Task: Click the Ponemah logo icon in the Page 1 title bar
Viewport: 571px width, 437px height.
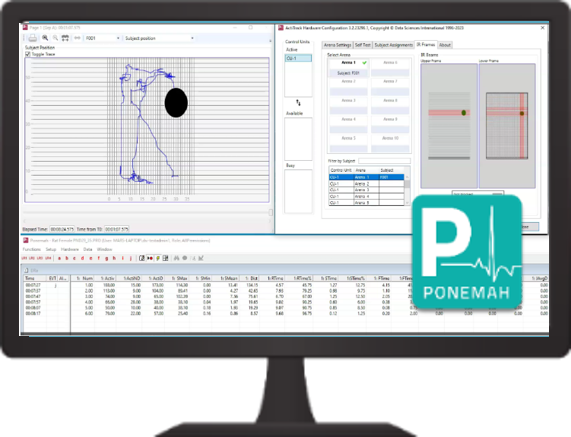Action: pyautogui.click(x=25, y=28)
